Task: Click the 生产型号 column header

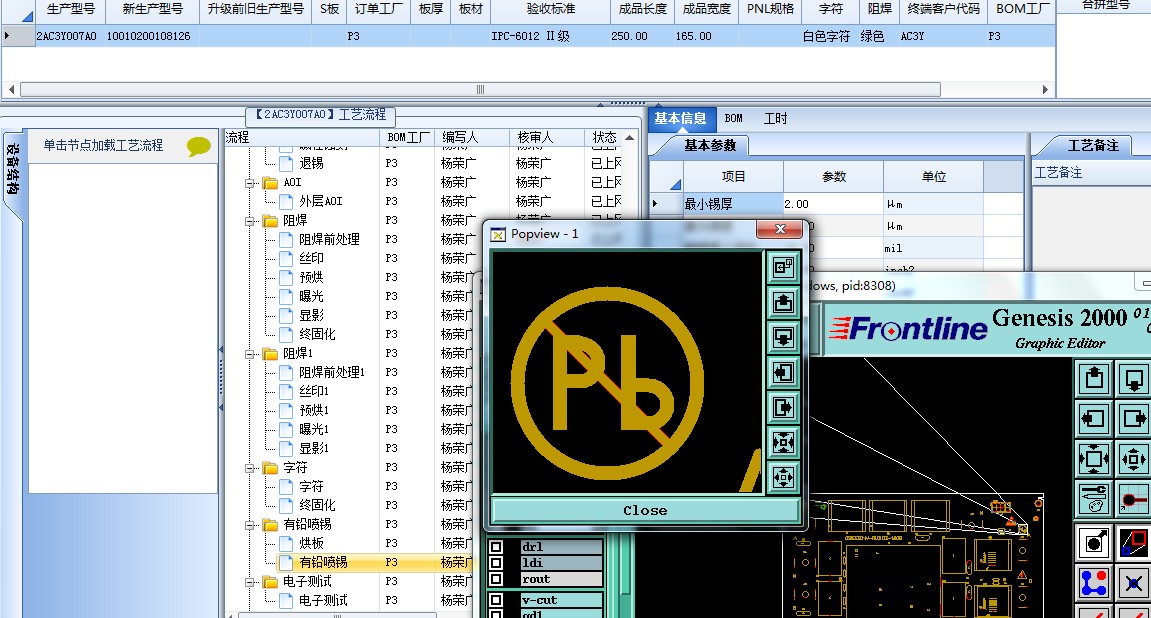Action: coord(70,10)
